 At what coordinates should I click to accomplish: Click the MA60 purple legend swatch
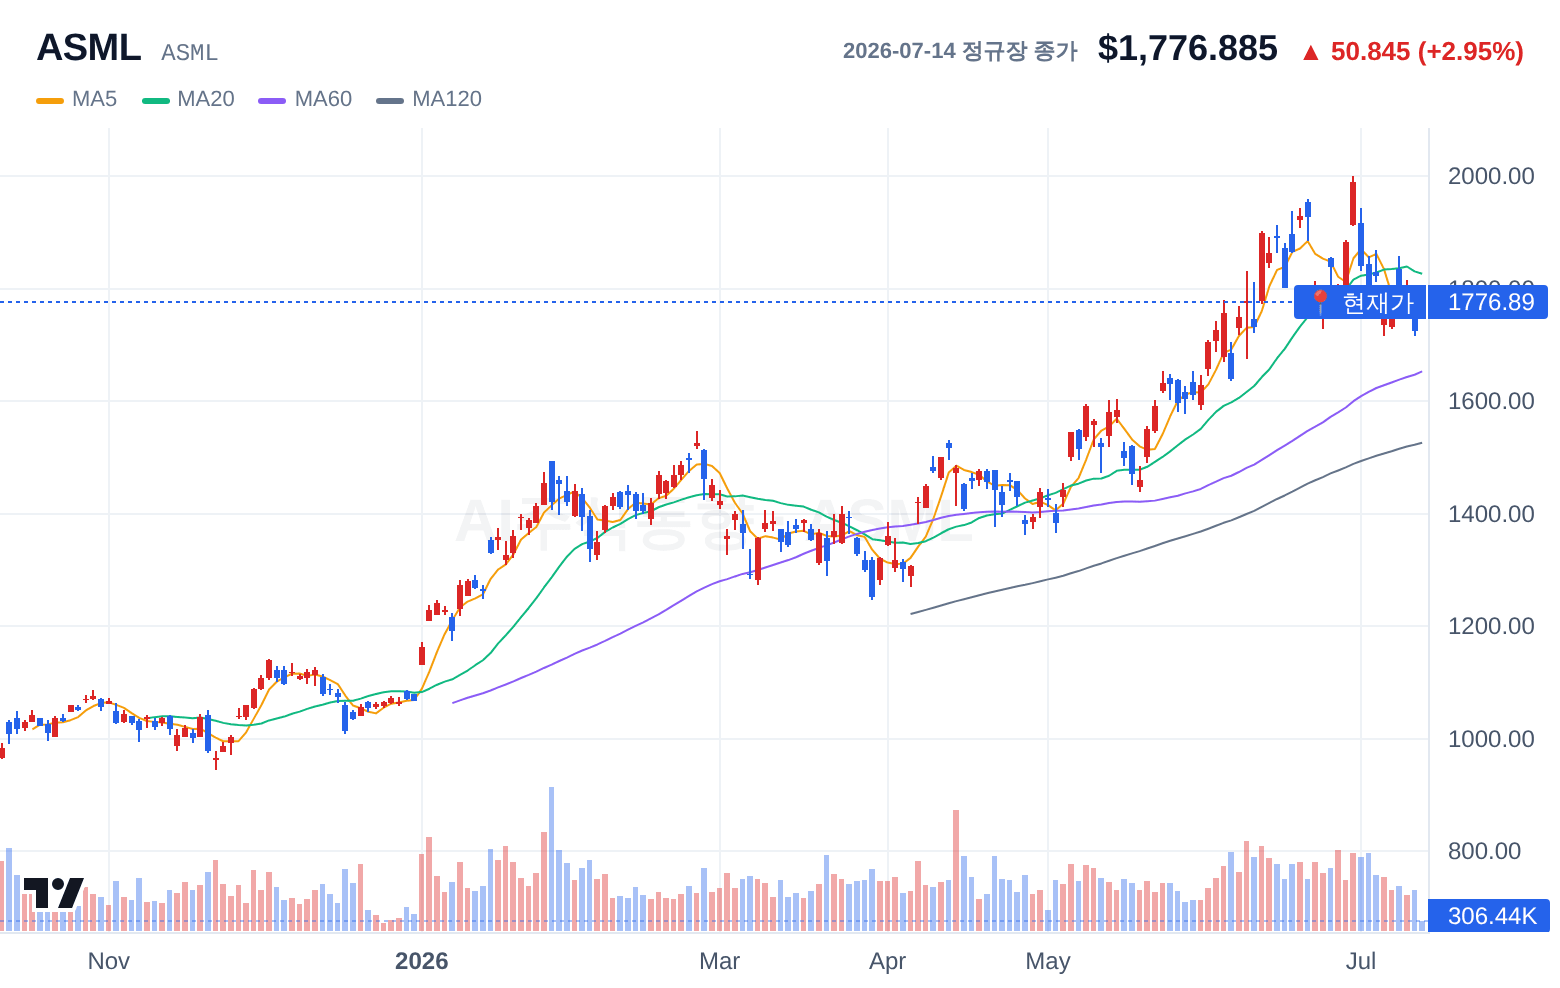point(272,100)
